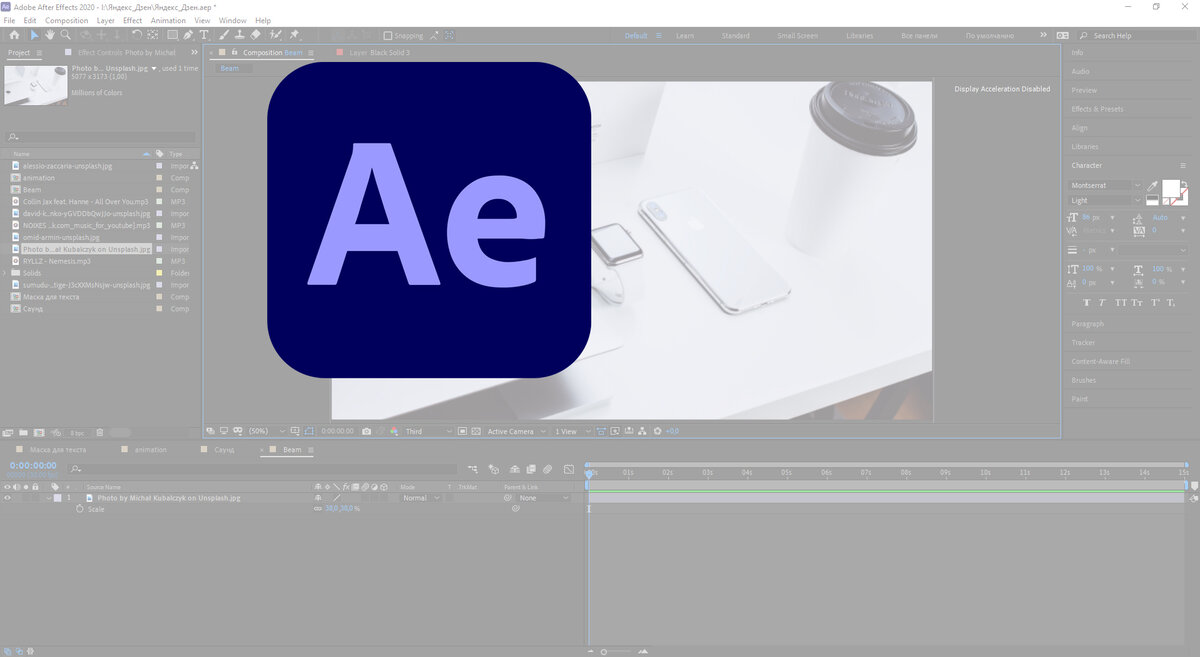
Task: Open the Effects & Presets panel
Action: (x=1097, y=109)
